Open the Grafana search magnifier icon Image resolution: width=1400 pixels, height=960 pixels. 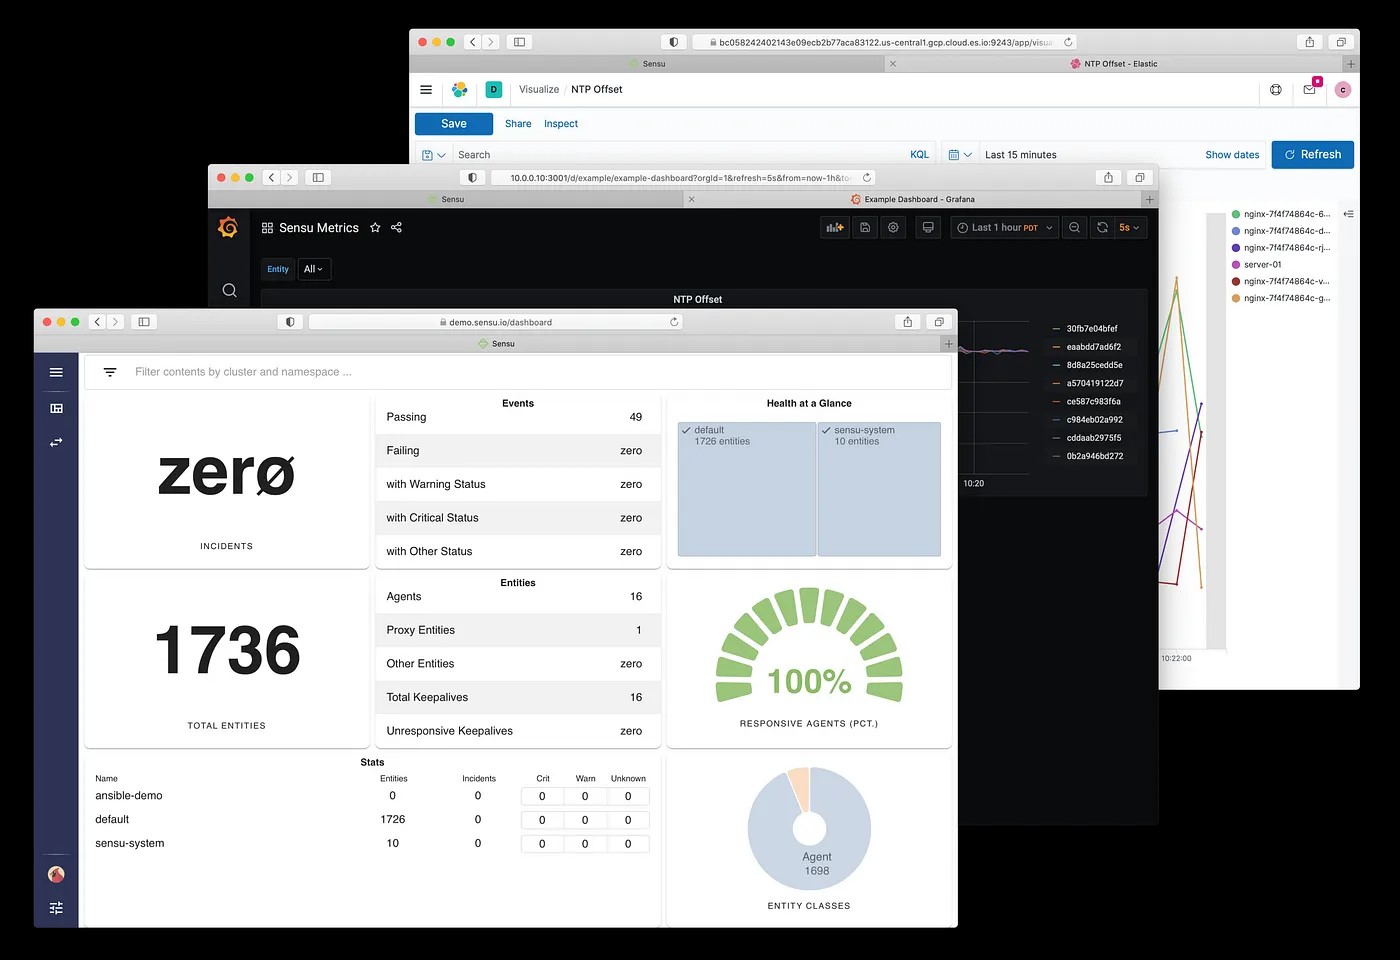(x=229, y=290)
